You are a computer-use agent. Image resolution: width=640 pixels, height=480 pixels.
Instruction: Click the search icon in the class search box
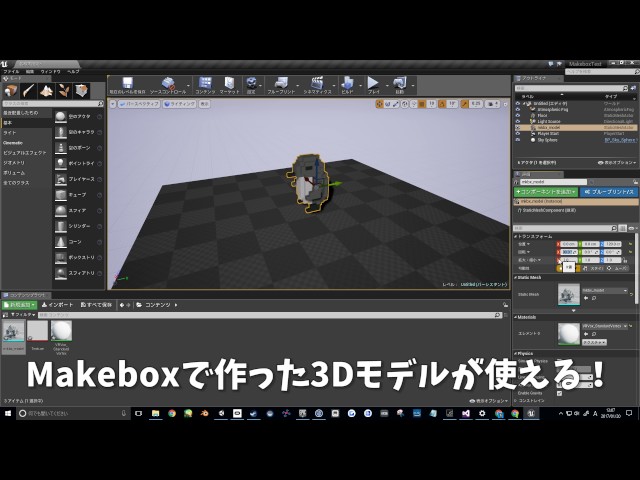coord(100,104)
